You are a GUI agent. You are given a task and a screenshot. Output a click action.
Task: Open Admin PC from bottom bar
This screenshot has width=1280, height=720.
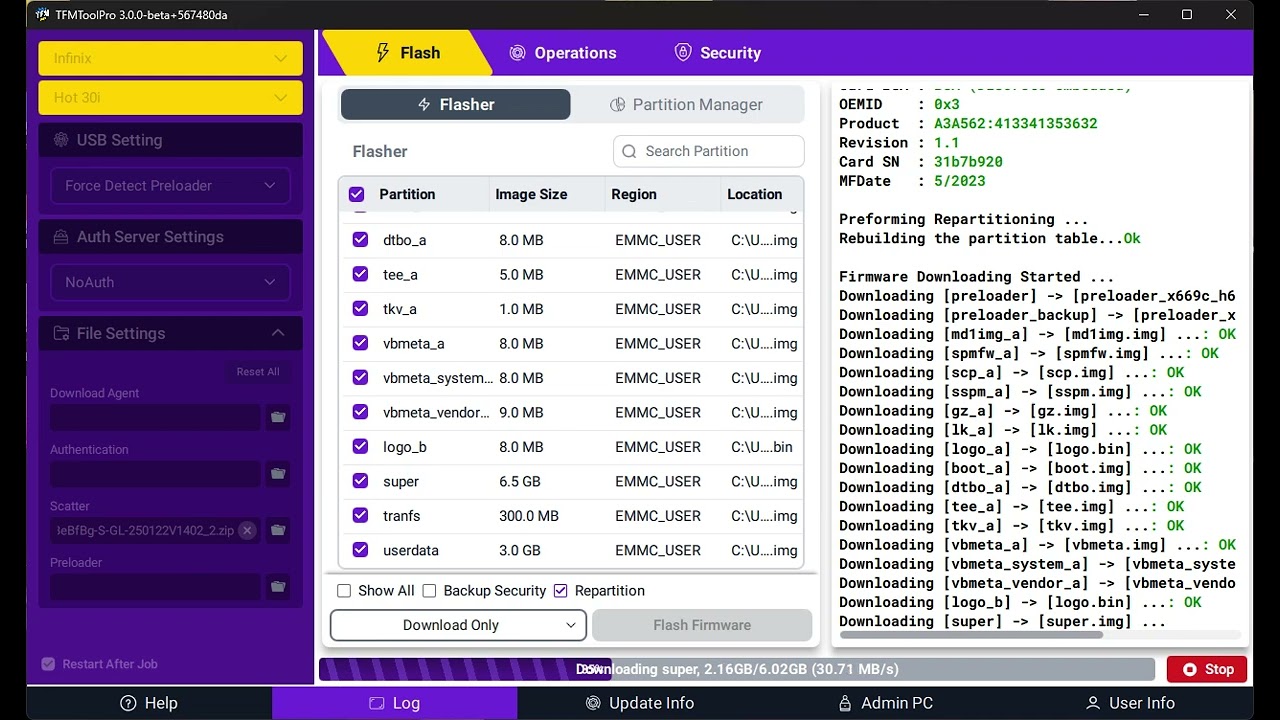pyautogui.click(x=885, y=703)
